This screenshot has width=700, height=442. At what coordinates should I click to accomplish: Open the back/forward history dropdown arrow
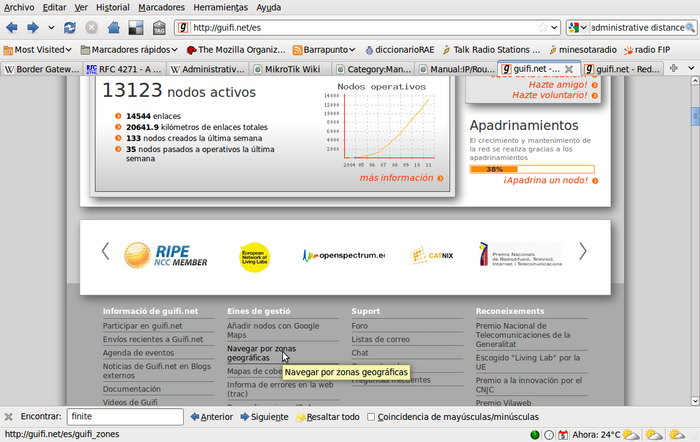51,28
